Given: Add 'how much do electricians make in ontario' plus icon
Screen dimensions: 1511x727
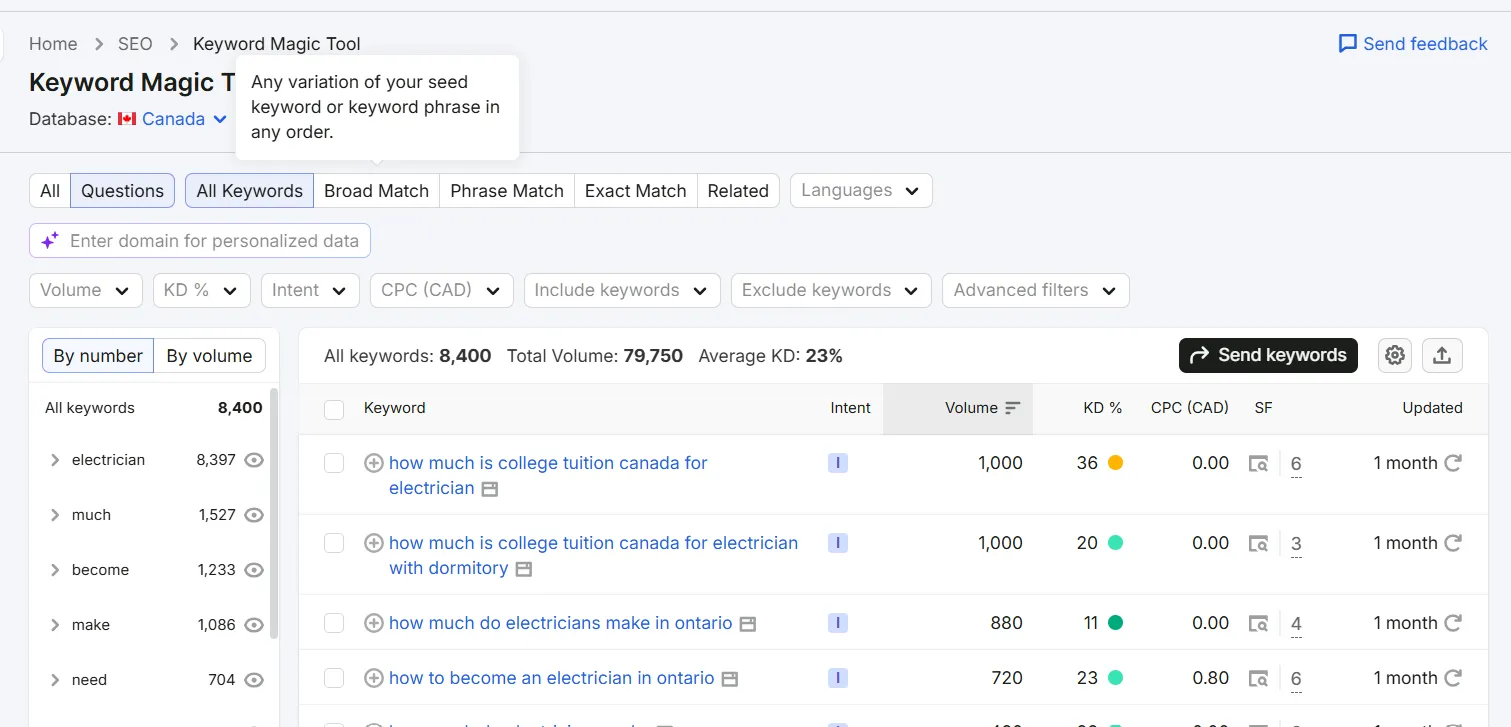Looking at the screenshot, I should 374,623.
